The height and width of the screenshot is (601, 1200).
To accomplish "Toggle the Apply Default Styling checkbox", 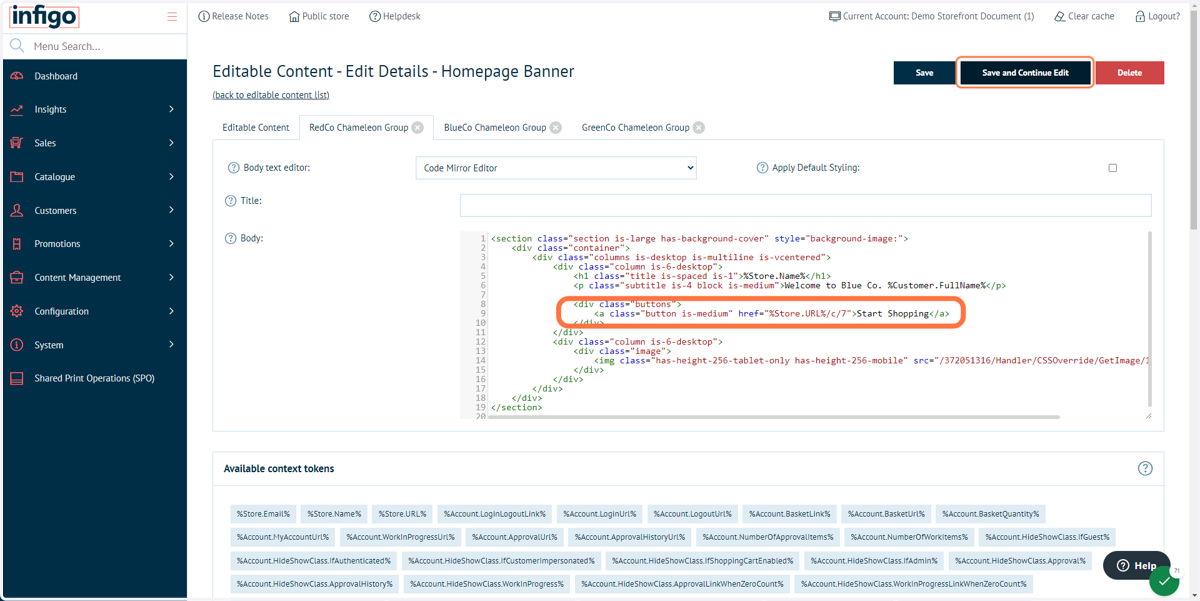I will (x=1112, y=168).
